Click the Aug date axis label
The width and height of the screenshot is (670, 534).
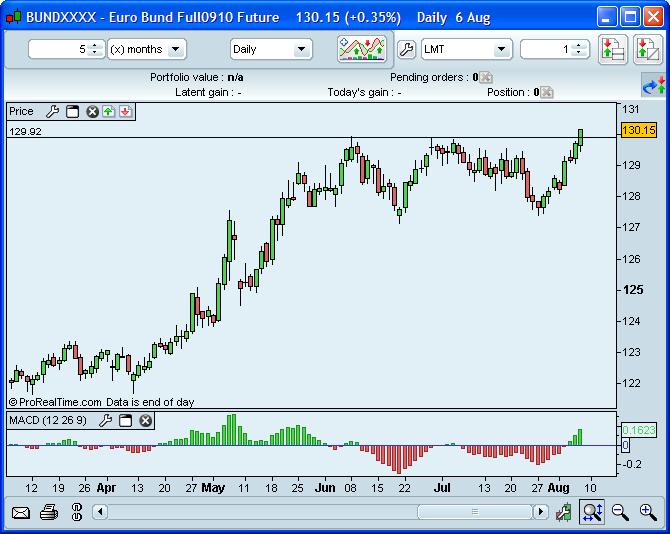point(558,488)
